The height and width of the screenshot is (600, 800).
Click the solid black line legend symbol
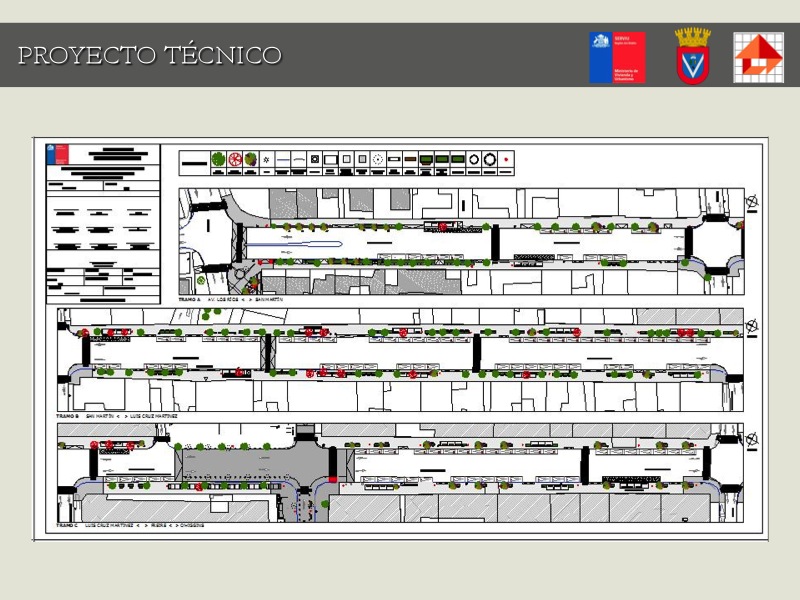(193, 159)
